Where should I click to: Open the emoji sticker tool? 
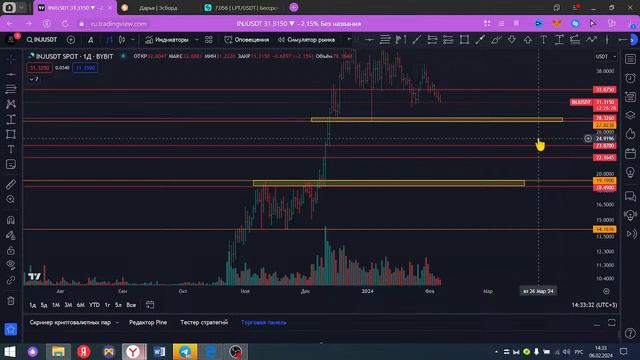[11, 164]
